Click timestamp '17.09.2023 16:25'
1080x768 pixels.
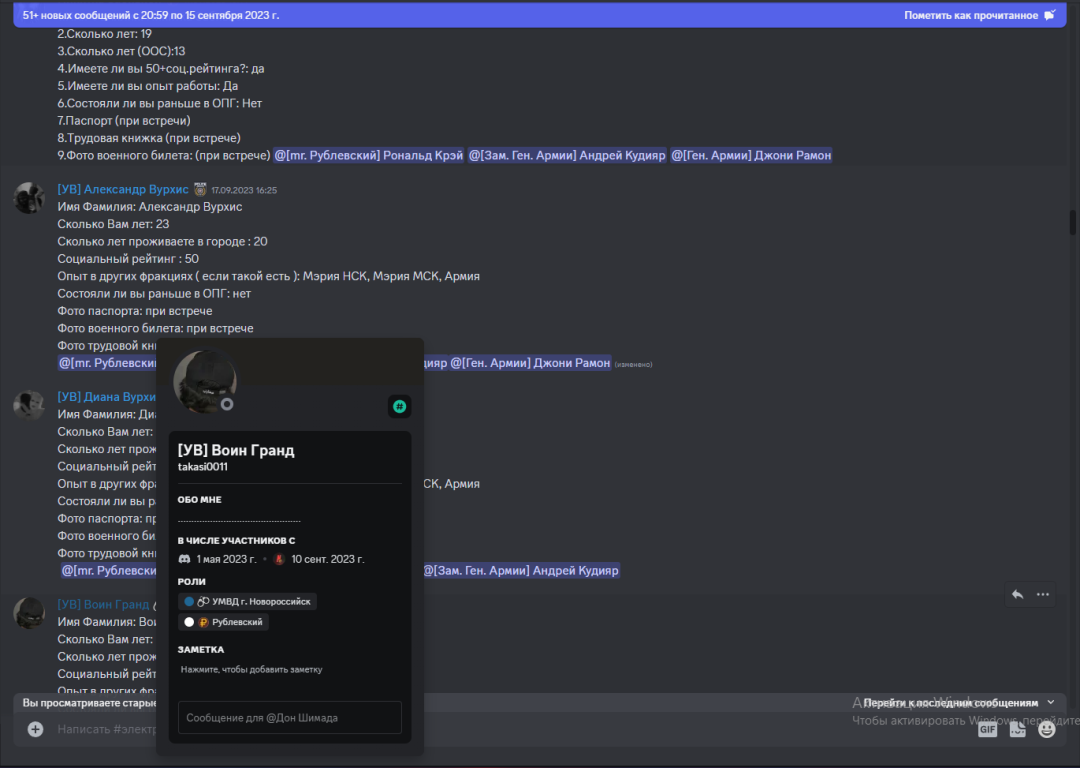[x=244, y=190]
